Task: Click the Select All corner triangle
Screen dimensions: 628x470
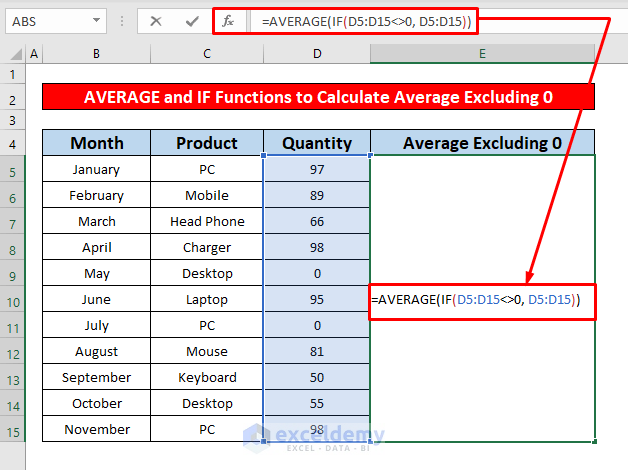Action: 15,54
